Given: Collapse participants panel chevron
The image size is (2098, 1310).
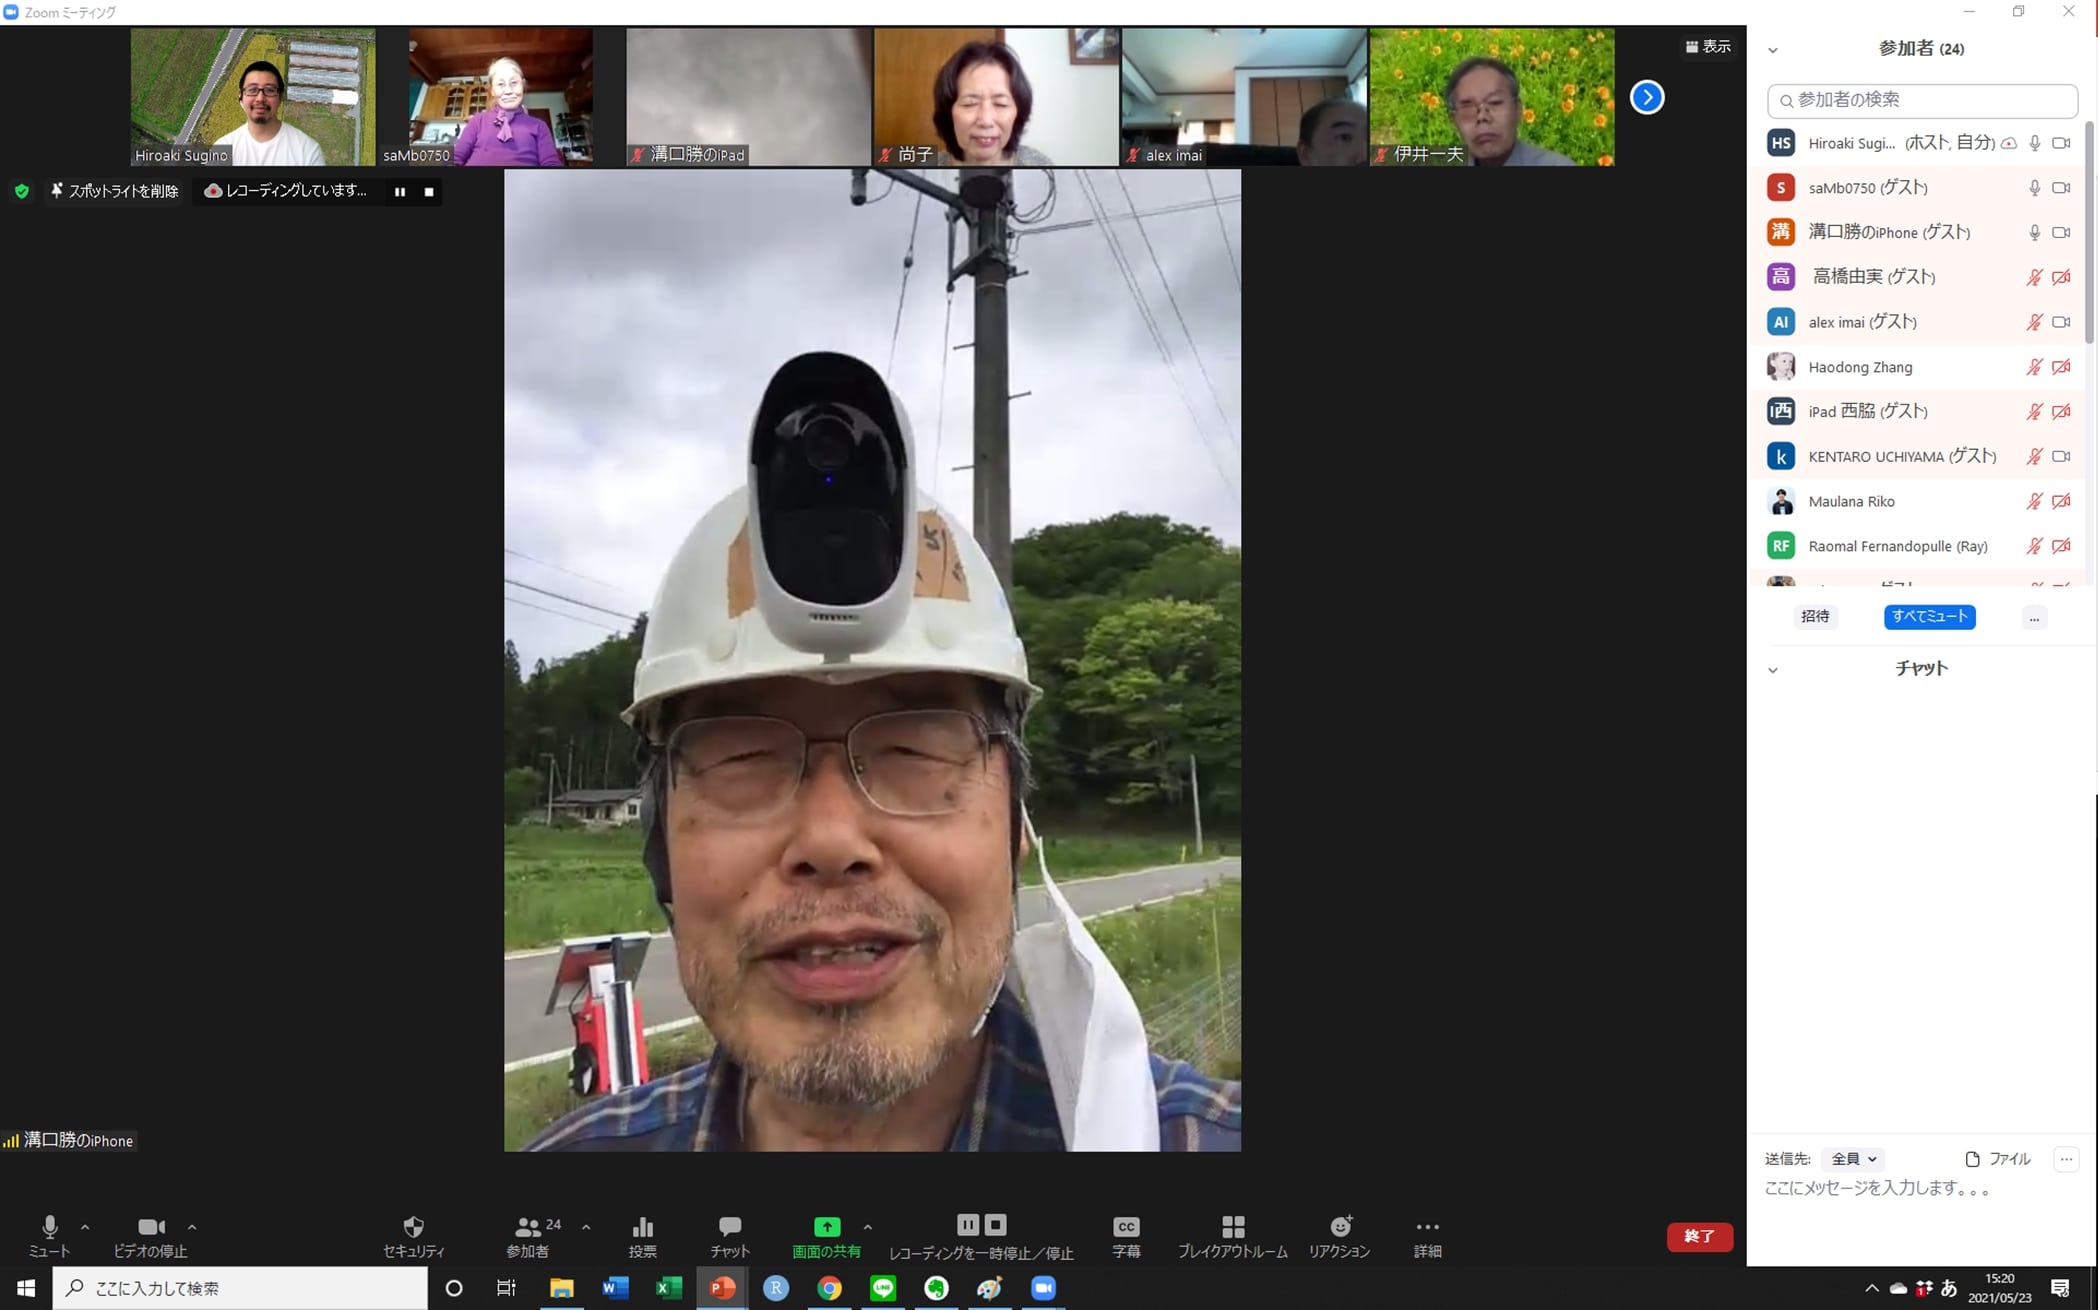Looking at the screenshot, I should tap(1773, 50).
